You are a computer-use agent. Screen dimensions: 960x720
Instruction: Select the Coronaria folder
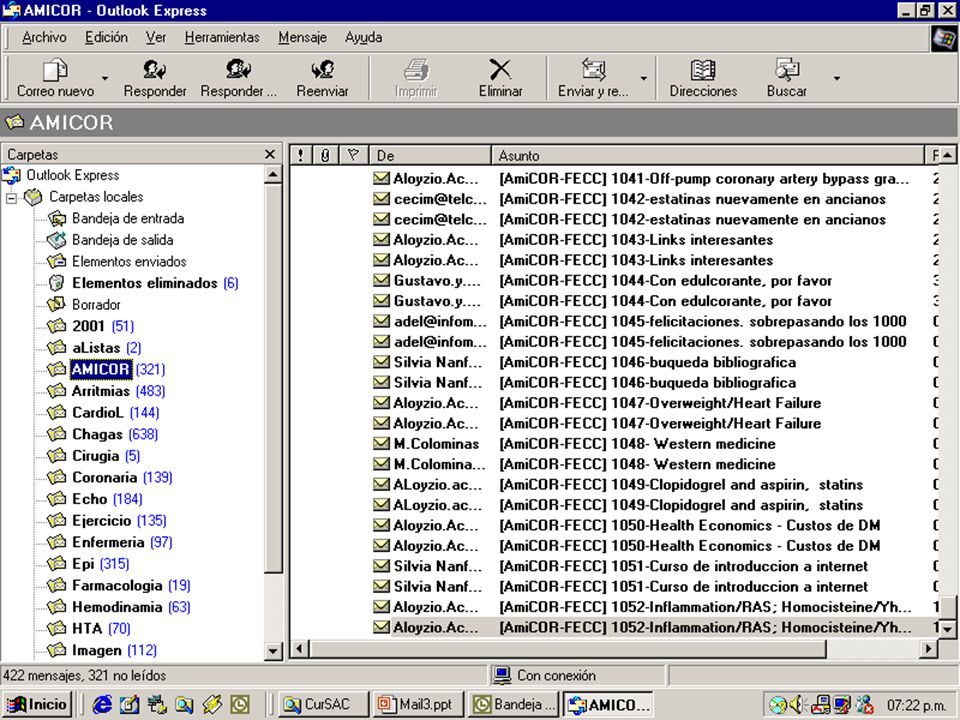coord(110,477)
